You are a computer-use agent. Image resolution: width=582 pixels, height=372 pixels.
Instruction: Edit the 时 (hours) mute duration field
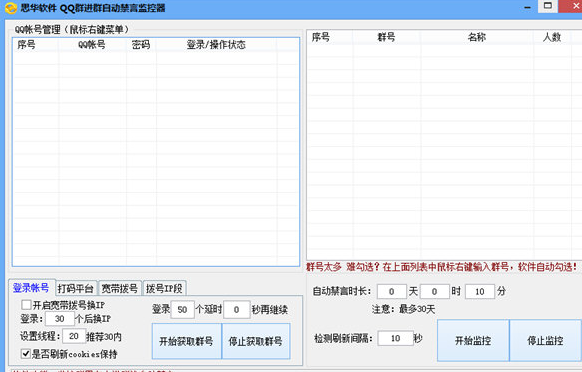click(x=435, y=291)
